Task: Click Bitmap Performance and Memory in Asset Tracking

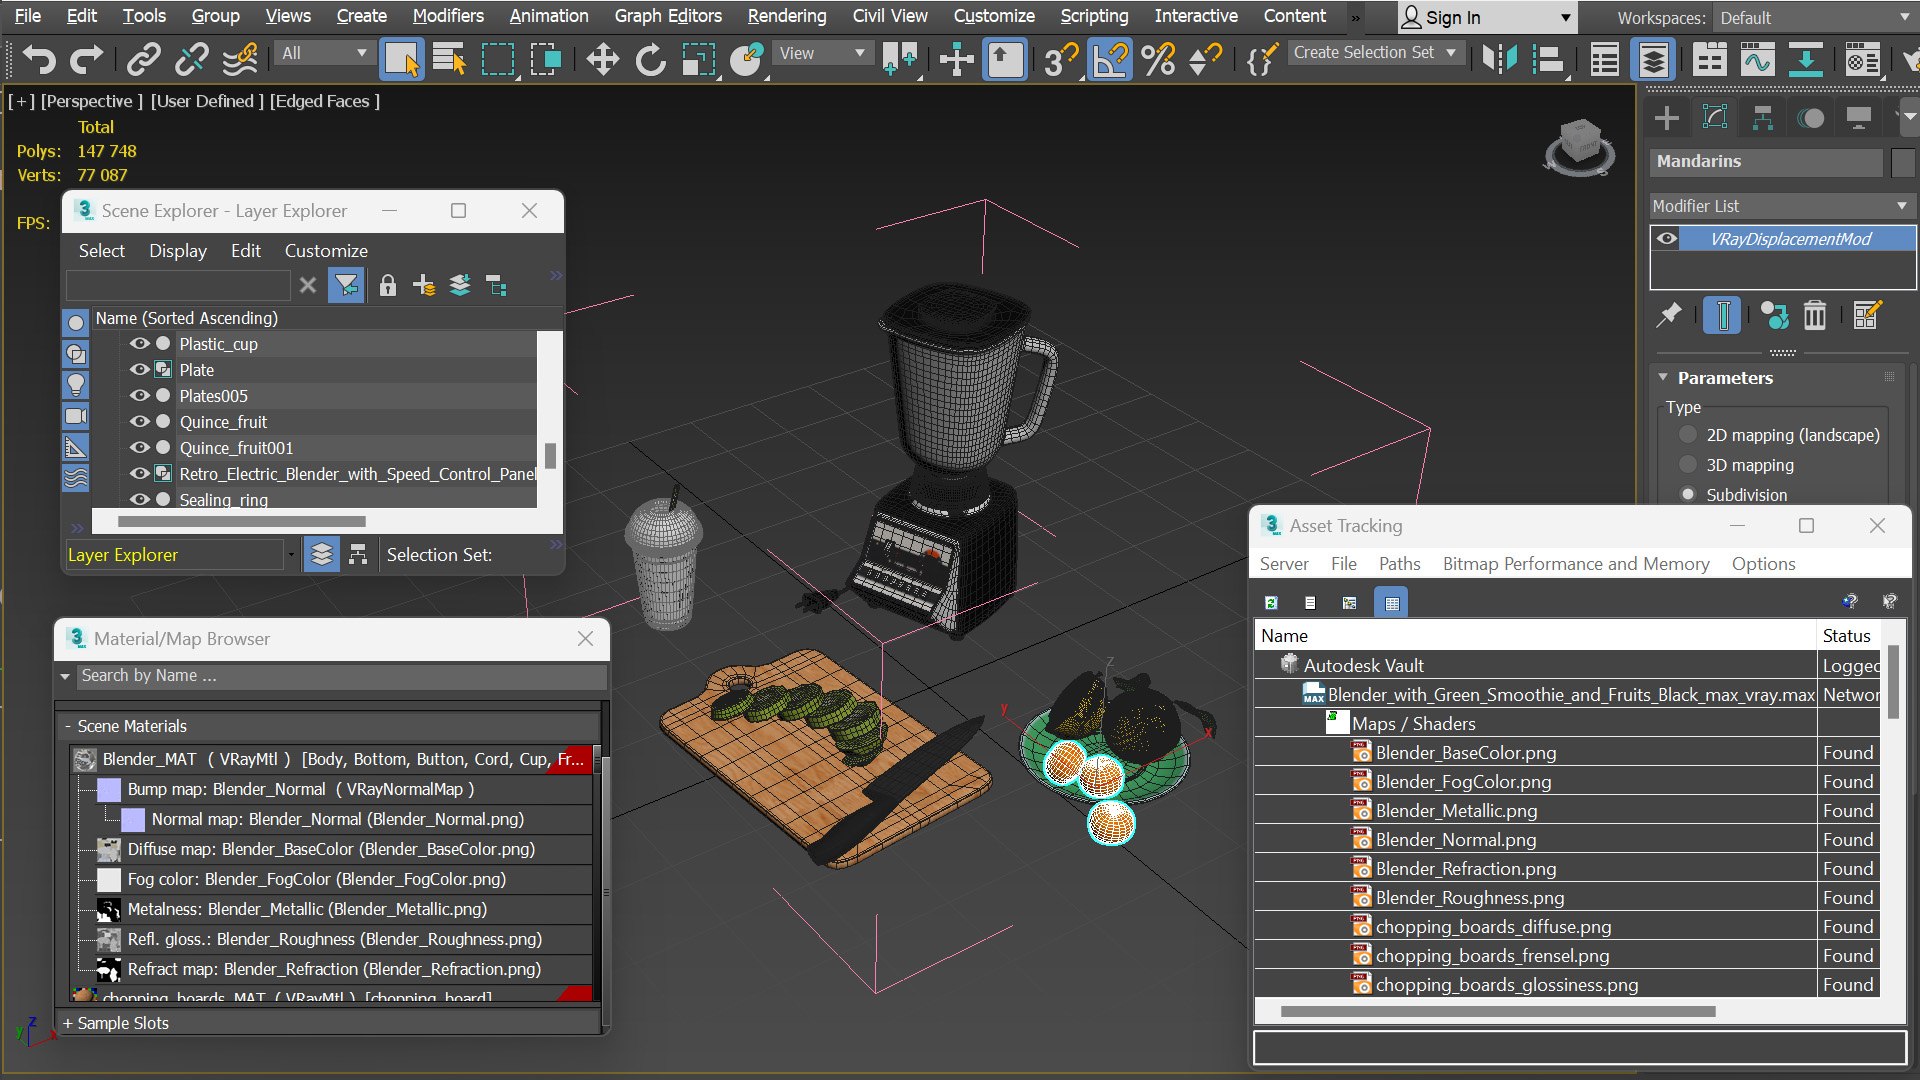Action: pyautogui.click(x=1576, y=564)
